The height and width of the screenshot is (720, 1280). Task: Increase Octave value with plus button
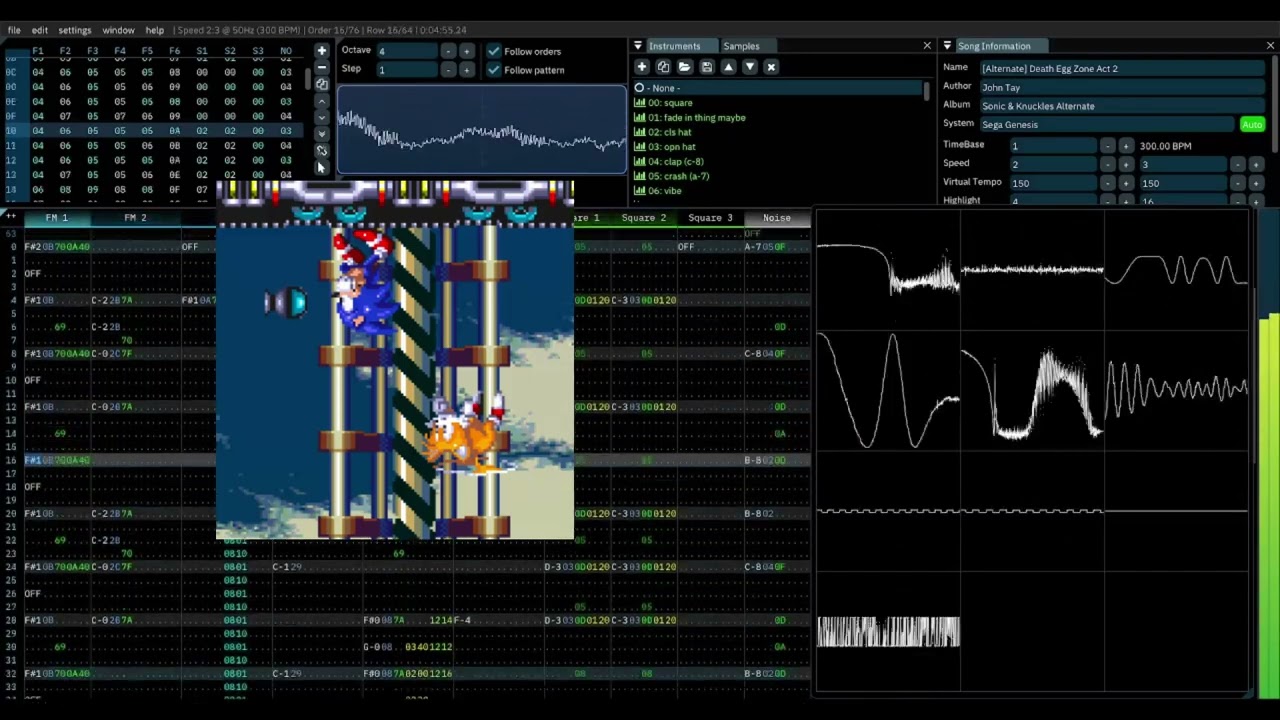tap(466, 51)
